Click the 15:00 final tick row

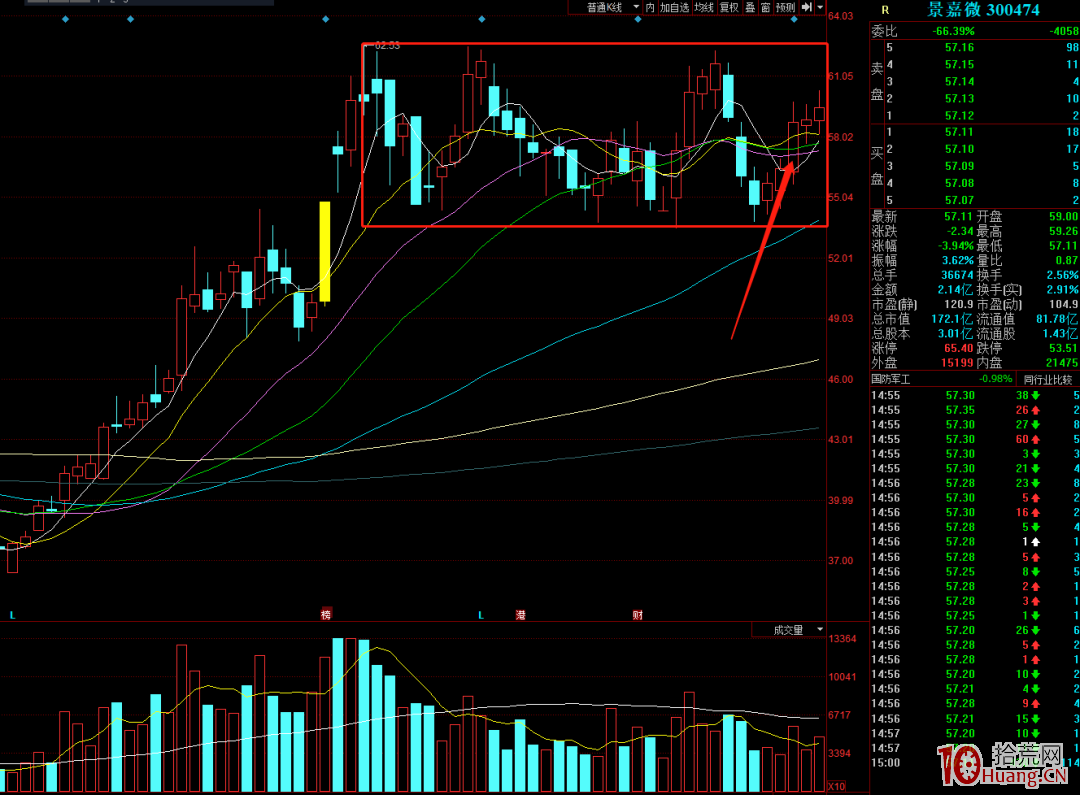click(x=975, y=763)
